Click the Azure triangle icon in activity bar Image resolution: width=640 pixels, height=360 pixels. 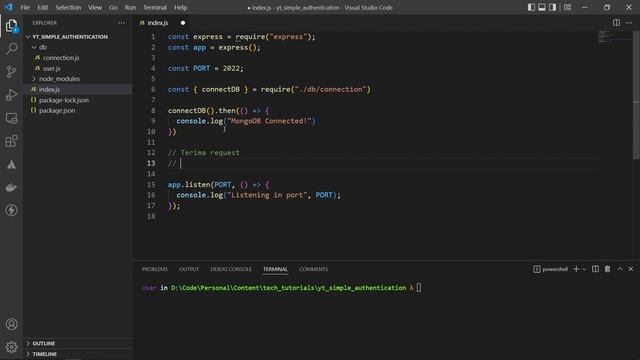click(11, 164)
